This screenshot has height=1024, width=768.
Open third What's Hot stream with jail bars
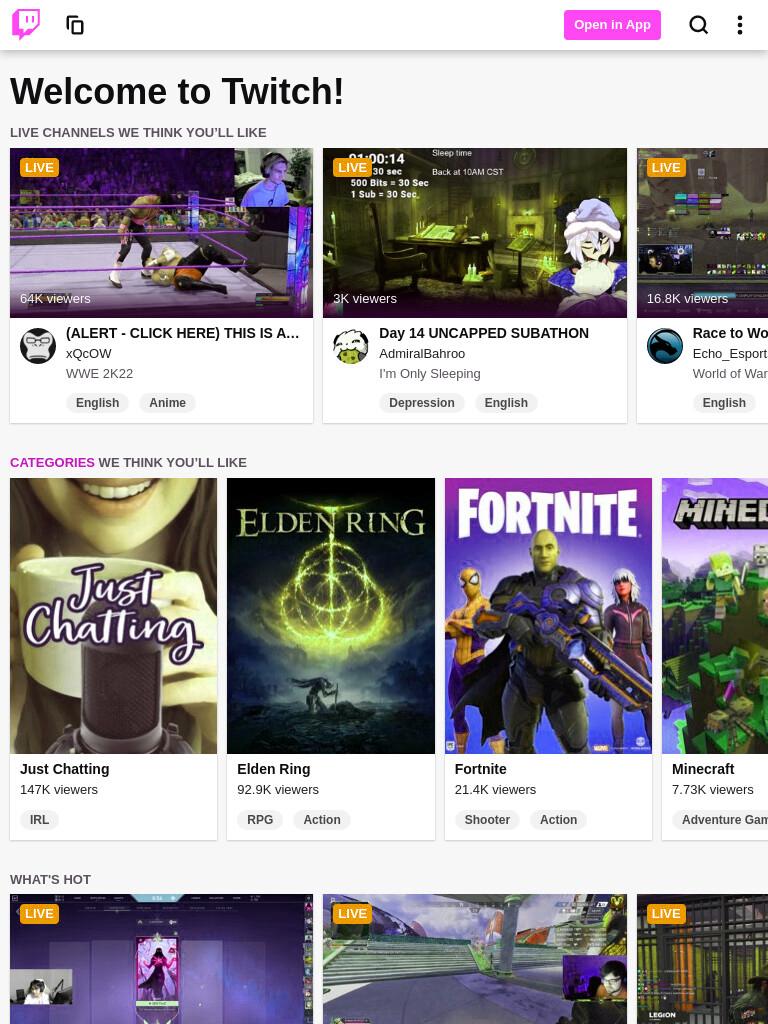[x=703, y=959]
